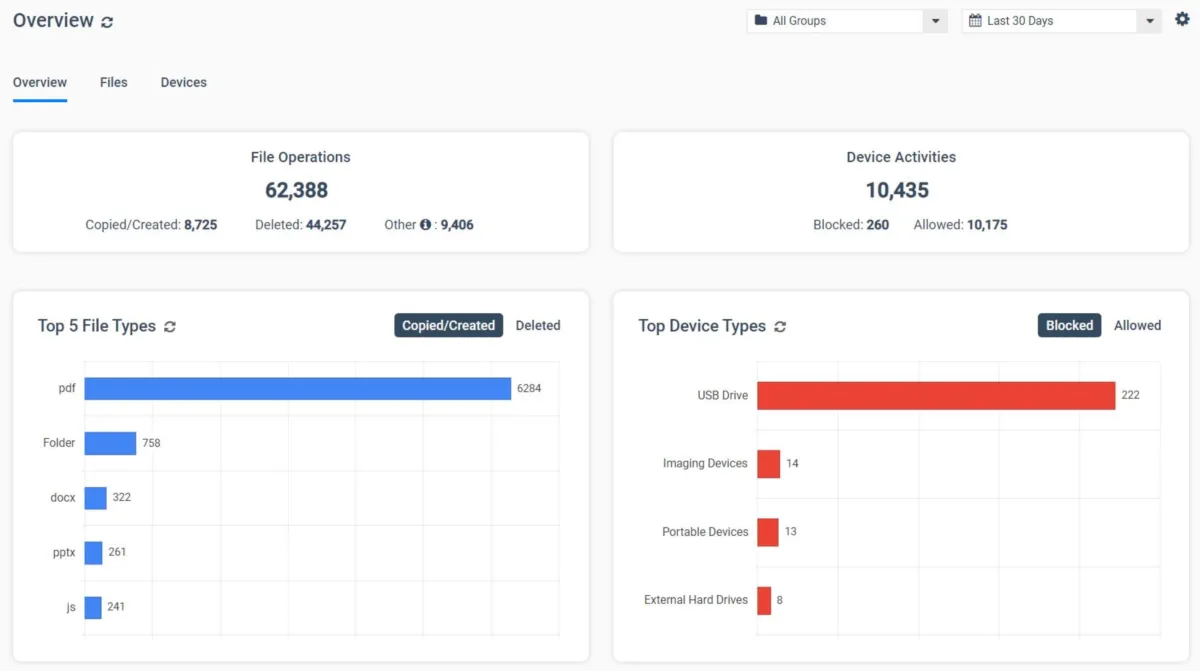Refresh the Top Device Types chart
The image size is (1200, 671).
[780, 327]
